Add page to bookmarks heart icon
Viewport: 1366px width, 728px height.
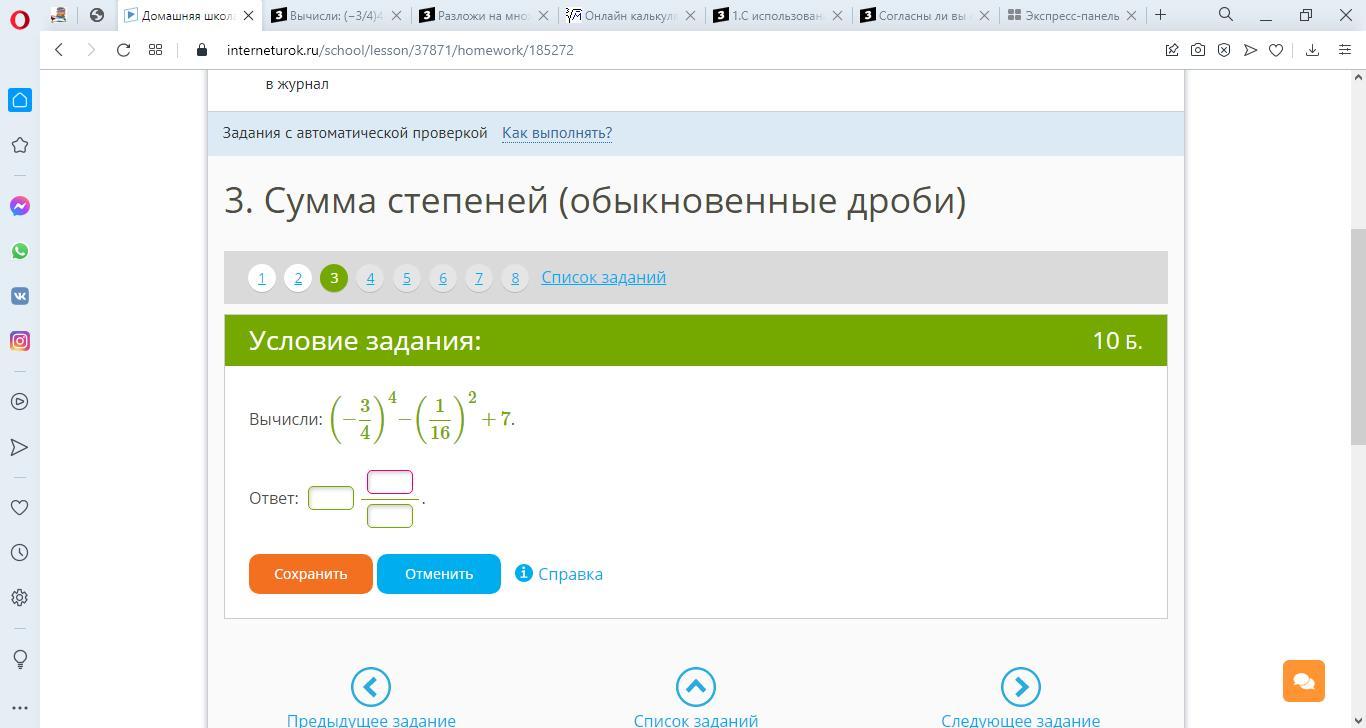1276,50
